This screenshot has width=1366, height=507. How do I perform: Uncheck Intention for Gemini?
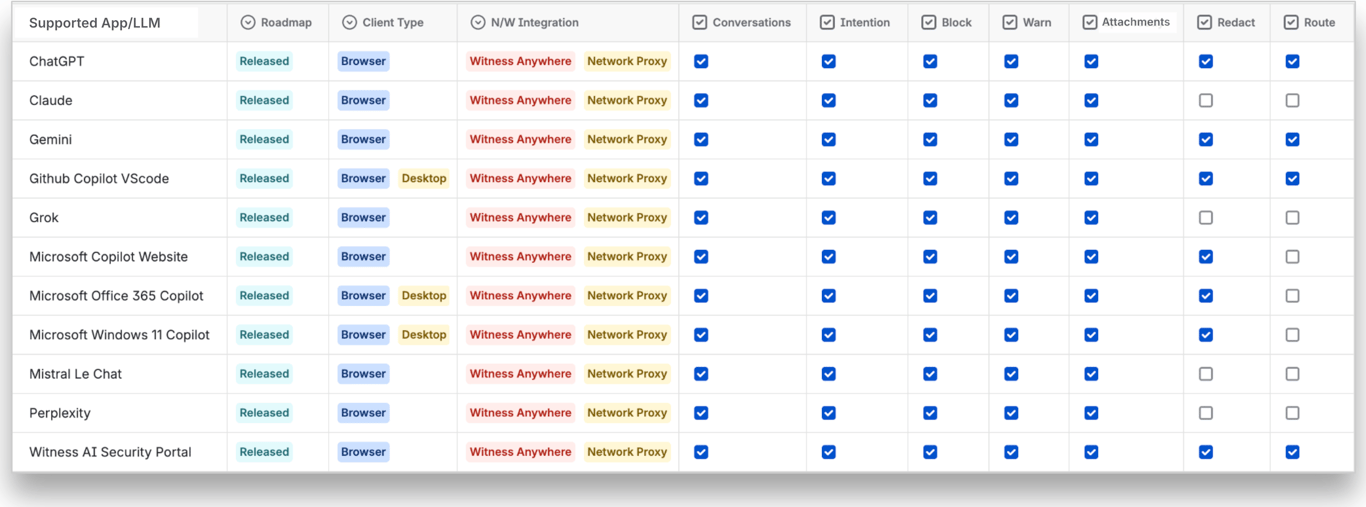pyautogui.click(x=829, y=139)
